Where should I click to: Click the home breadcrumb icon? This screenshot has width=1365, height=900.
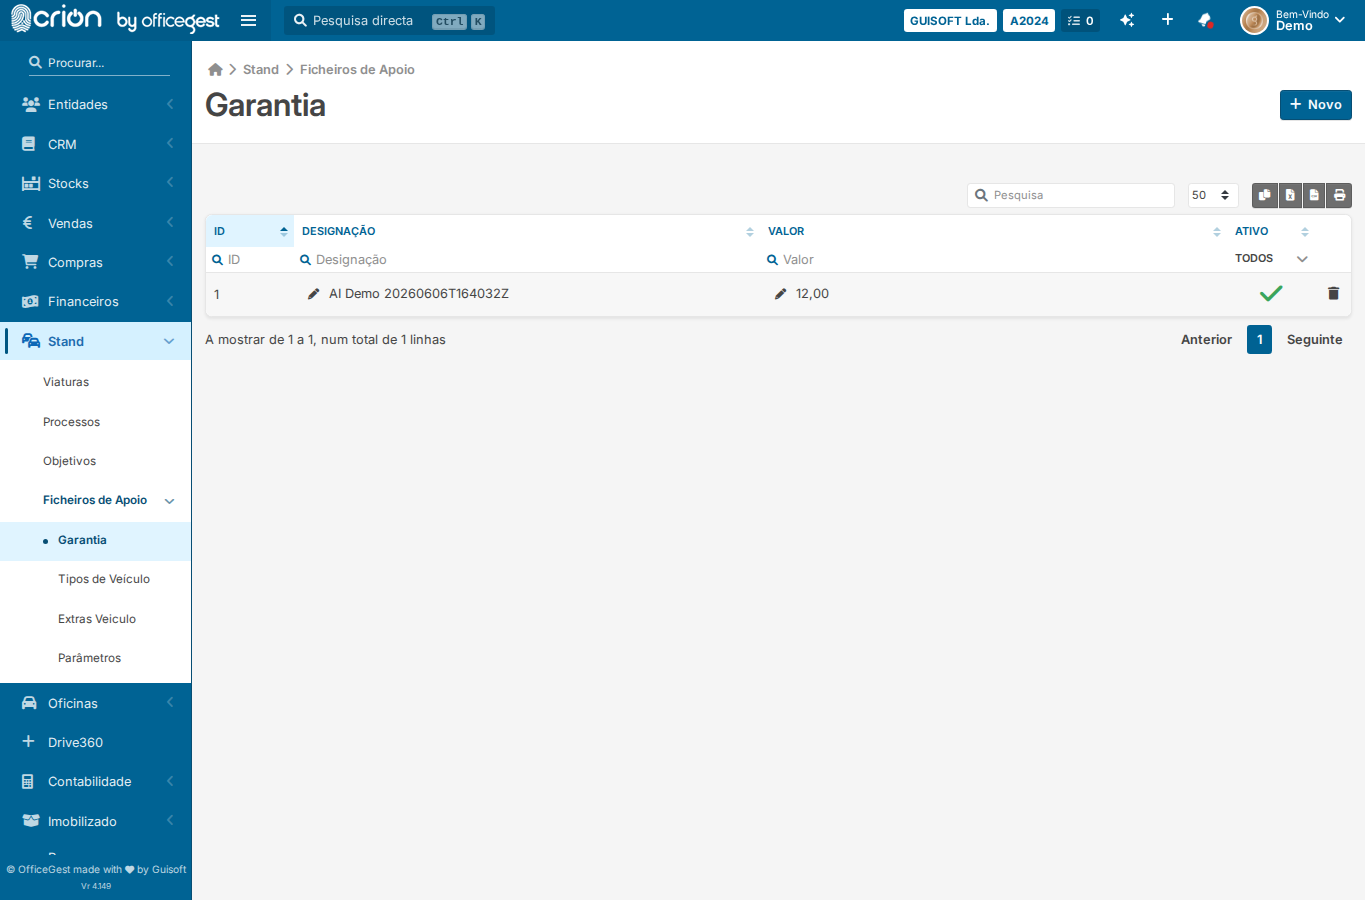(x=215, y=69)
